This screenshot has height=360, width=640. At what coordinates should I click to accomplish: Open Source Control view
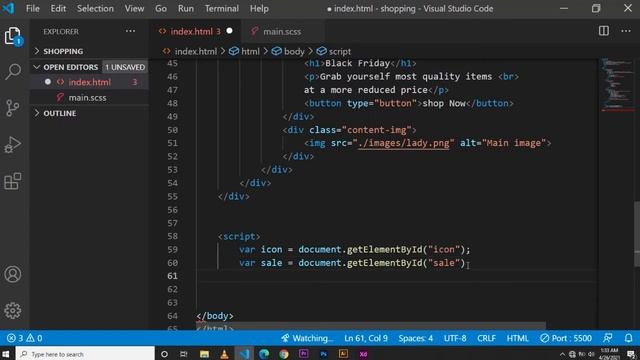13,108
